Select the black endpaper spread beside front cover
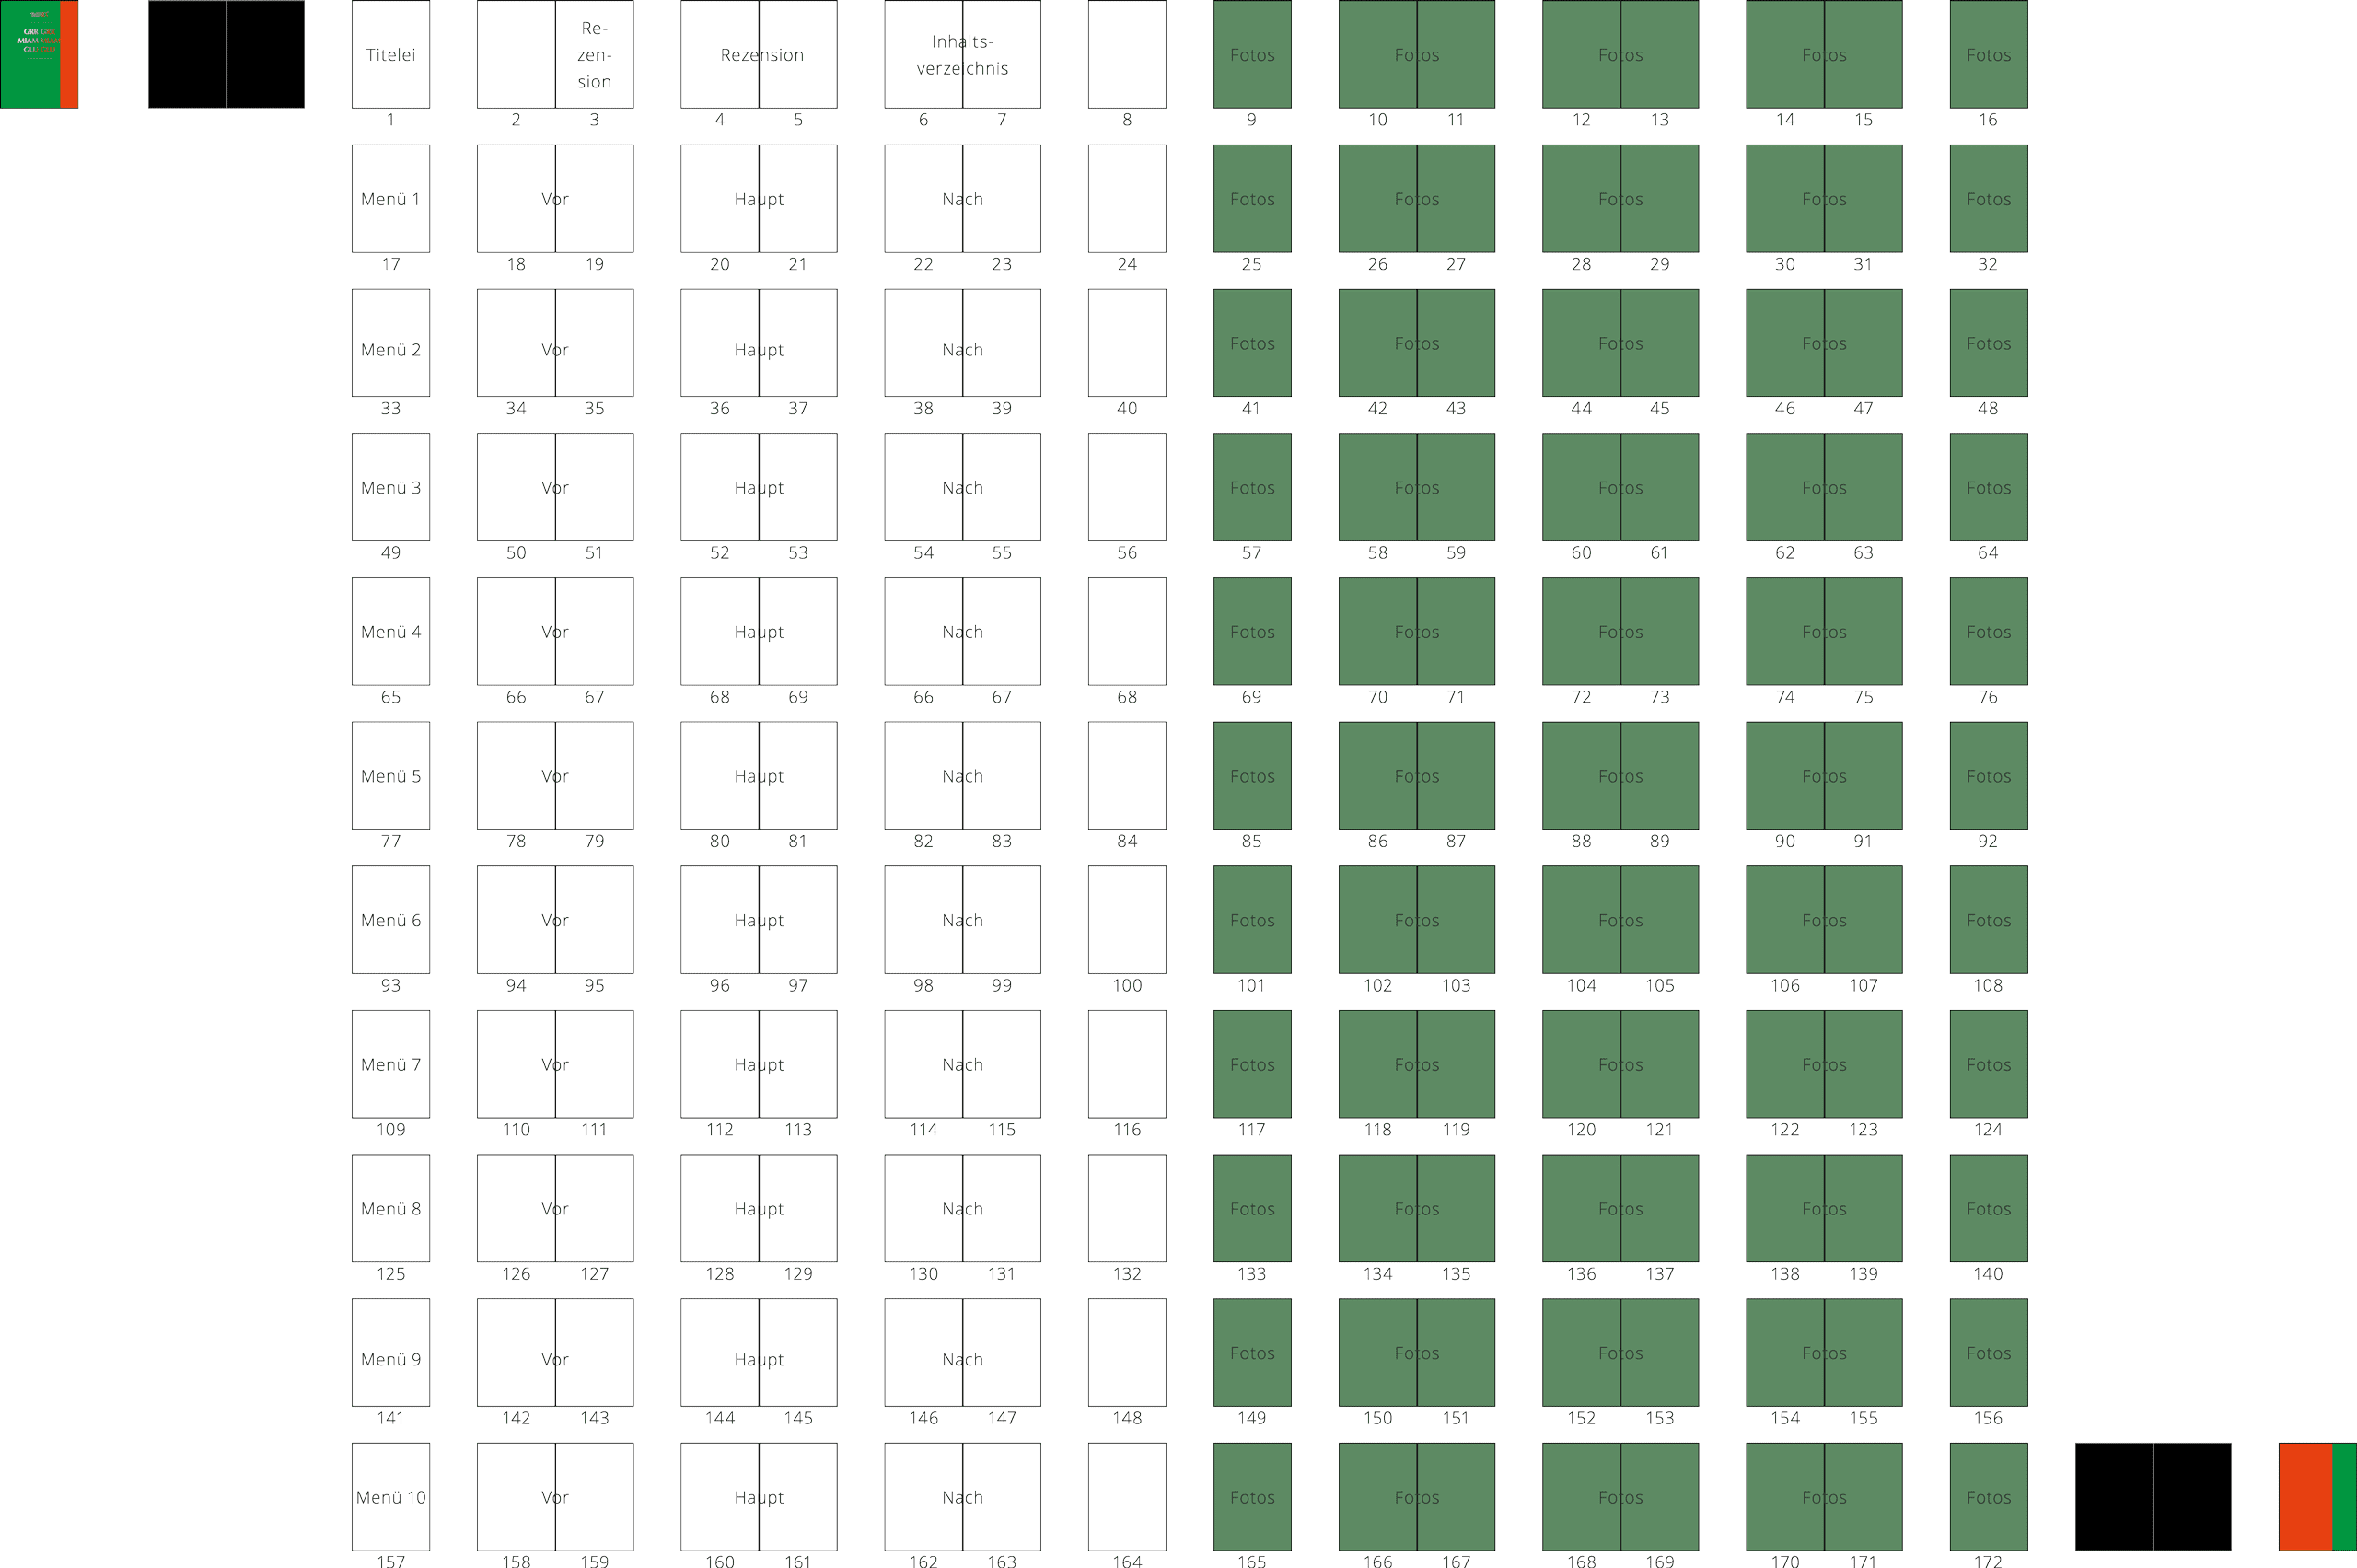Viewport: 2357px width, 1568px height. (x=226, y=54)
